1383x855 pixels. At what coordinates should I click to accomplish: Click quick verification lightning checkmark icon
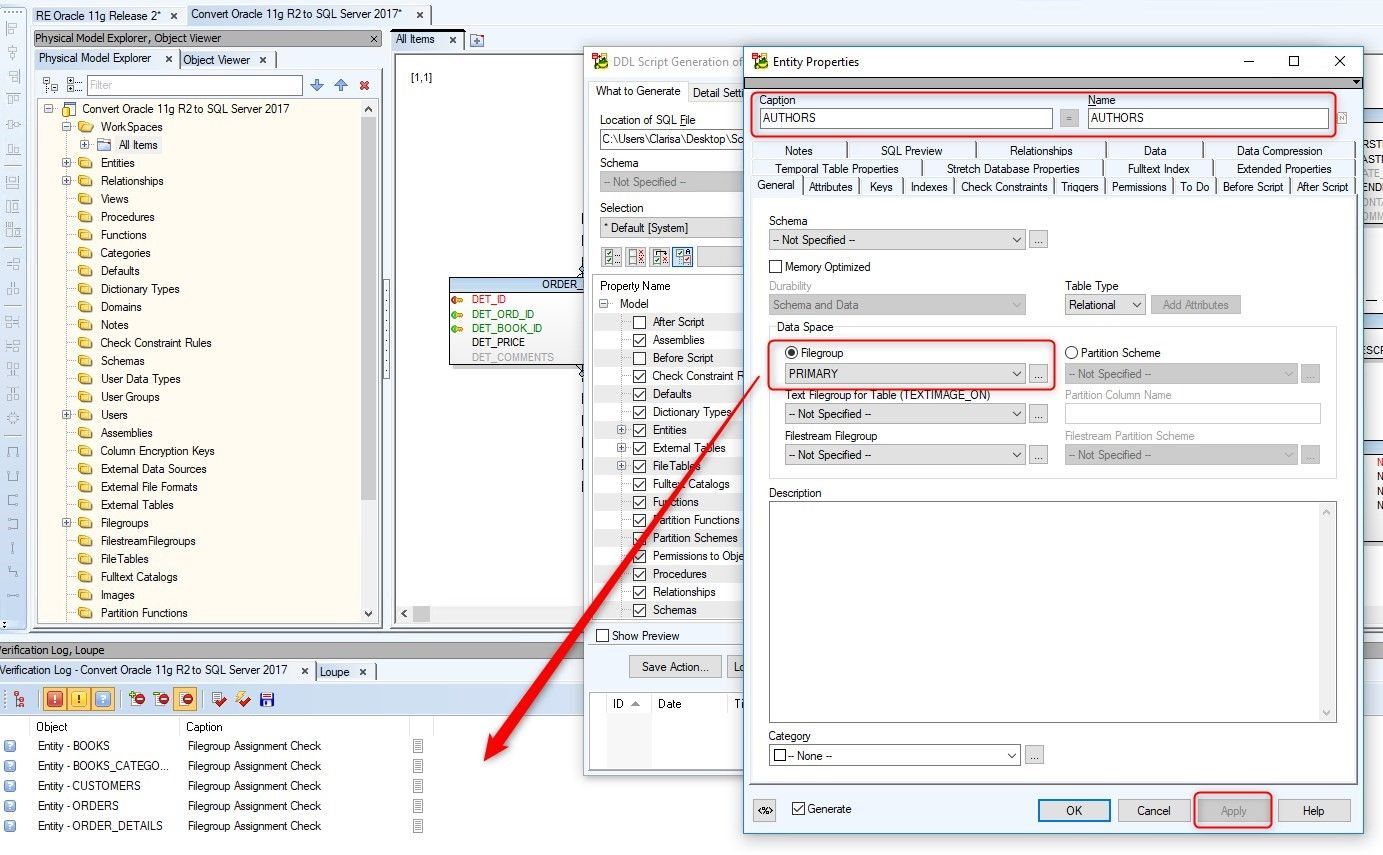click(243, 699)
